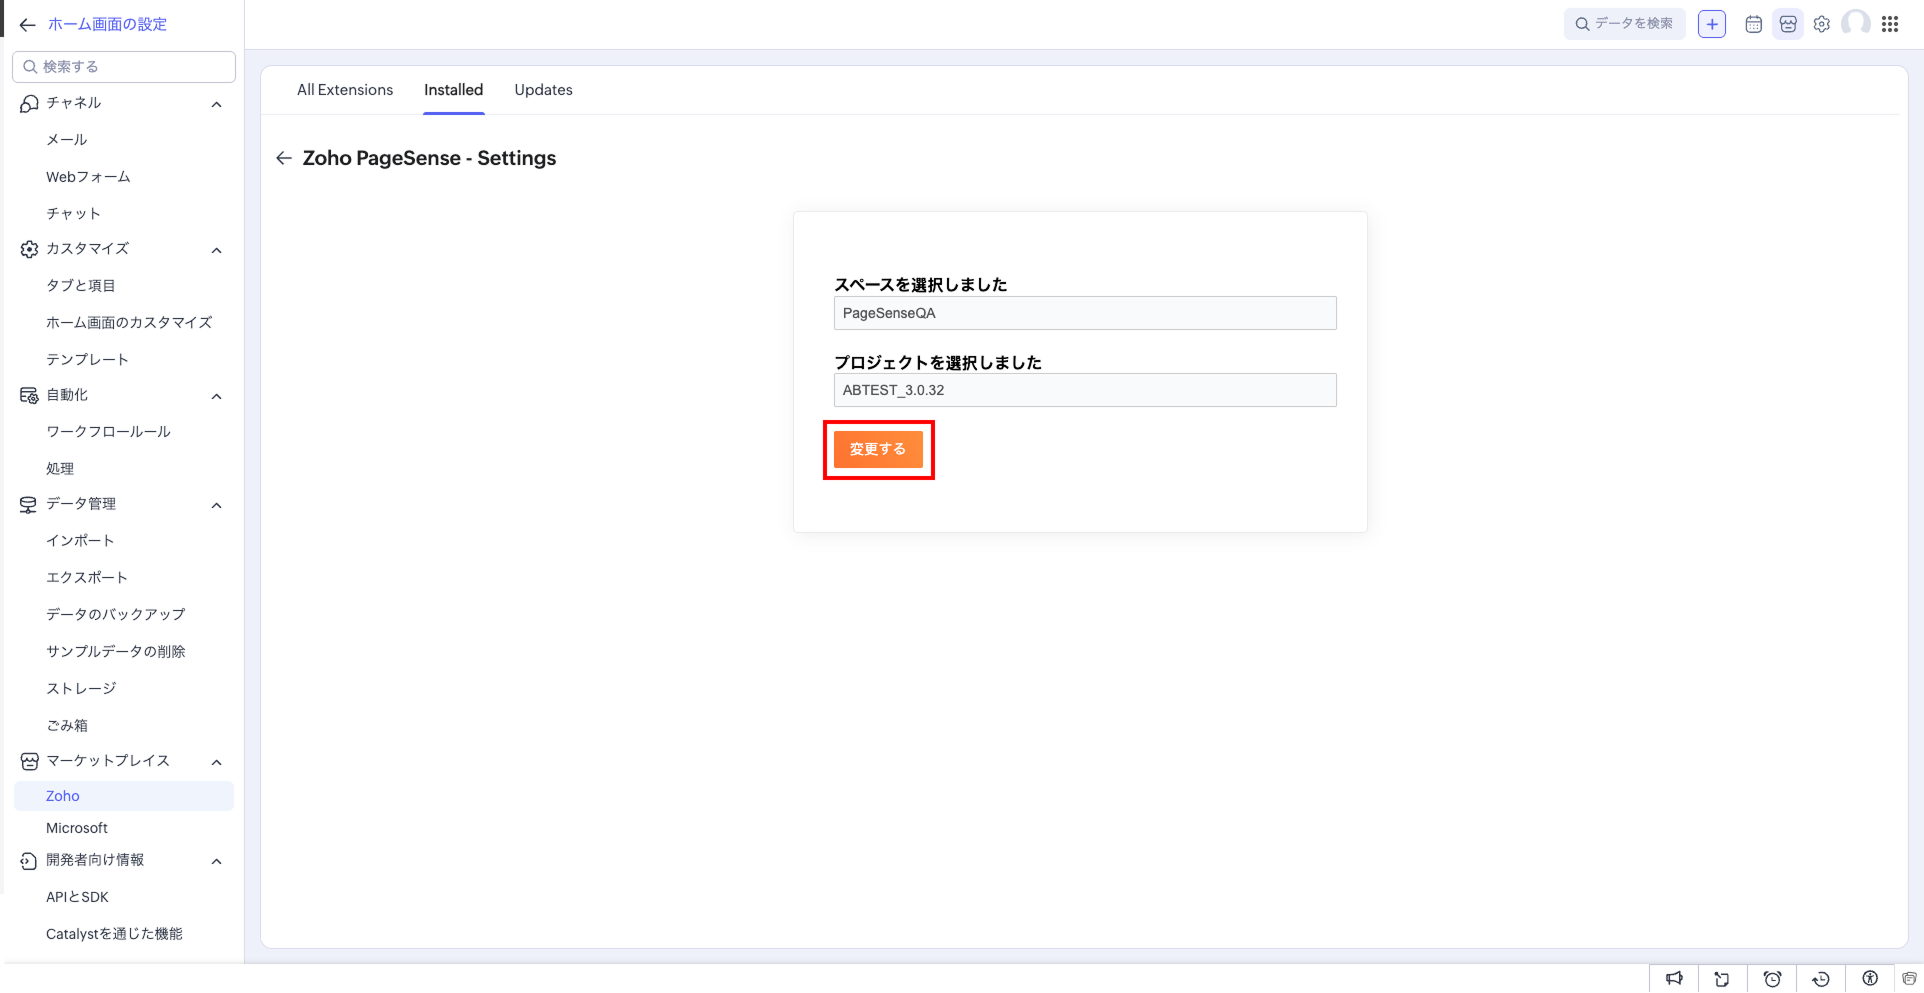The width and height of the screenshot is (1924, 993).
Task: Open the settings gear in top bar
Action: pyautogui.click(x=1822, y=24)
